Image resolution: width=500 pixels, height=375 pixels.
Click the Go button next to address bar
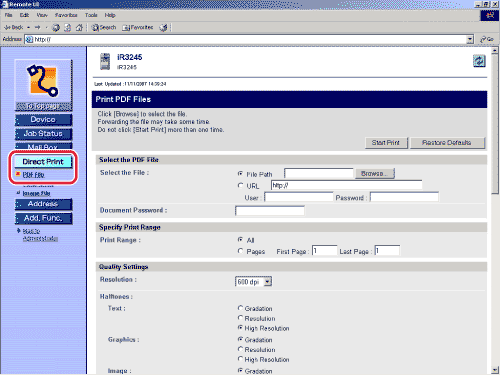click(487, 39)
